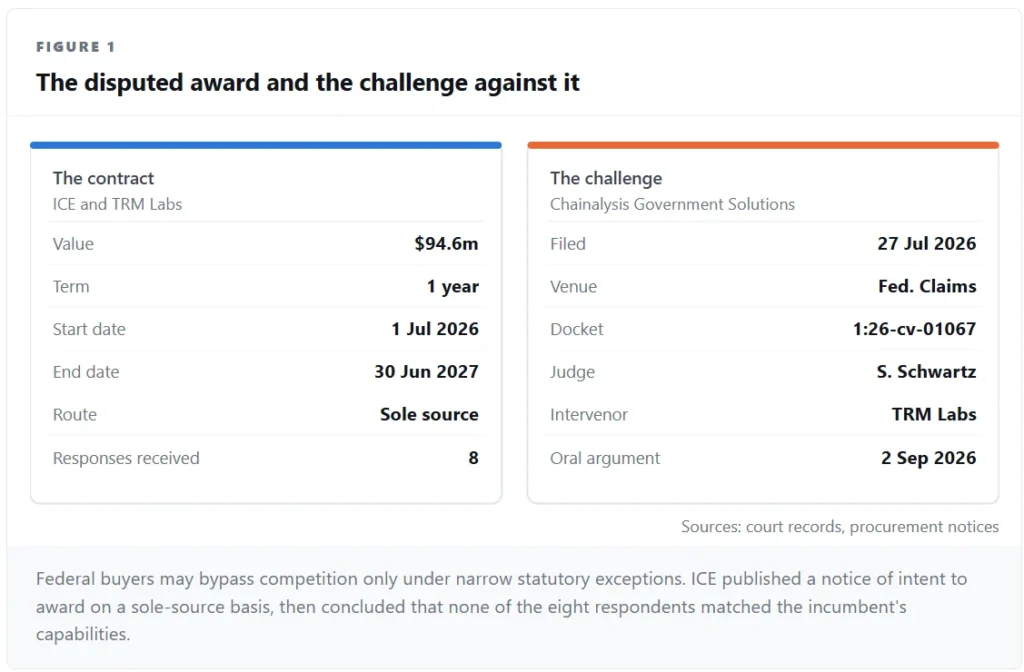
Task: Select "The contract" card heading
Action: point(103,178)
